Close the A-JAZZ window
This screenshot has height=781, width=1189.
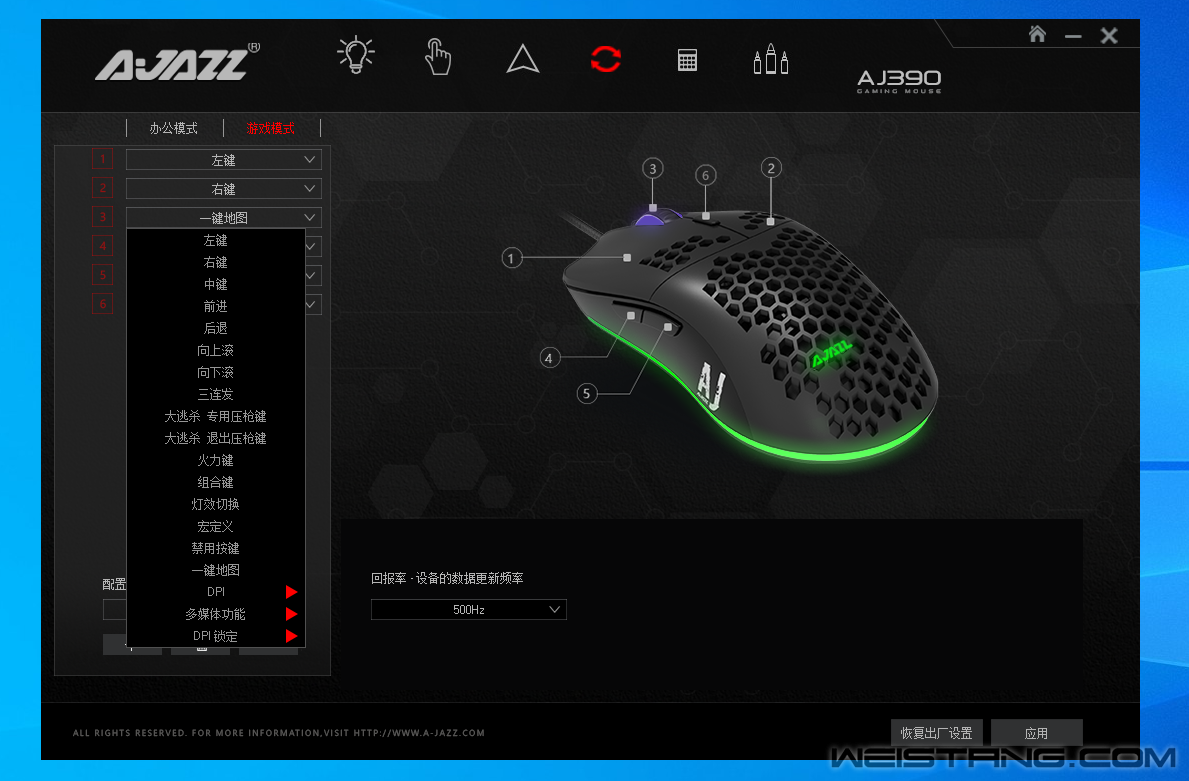(1109, 36)
